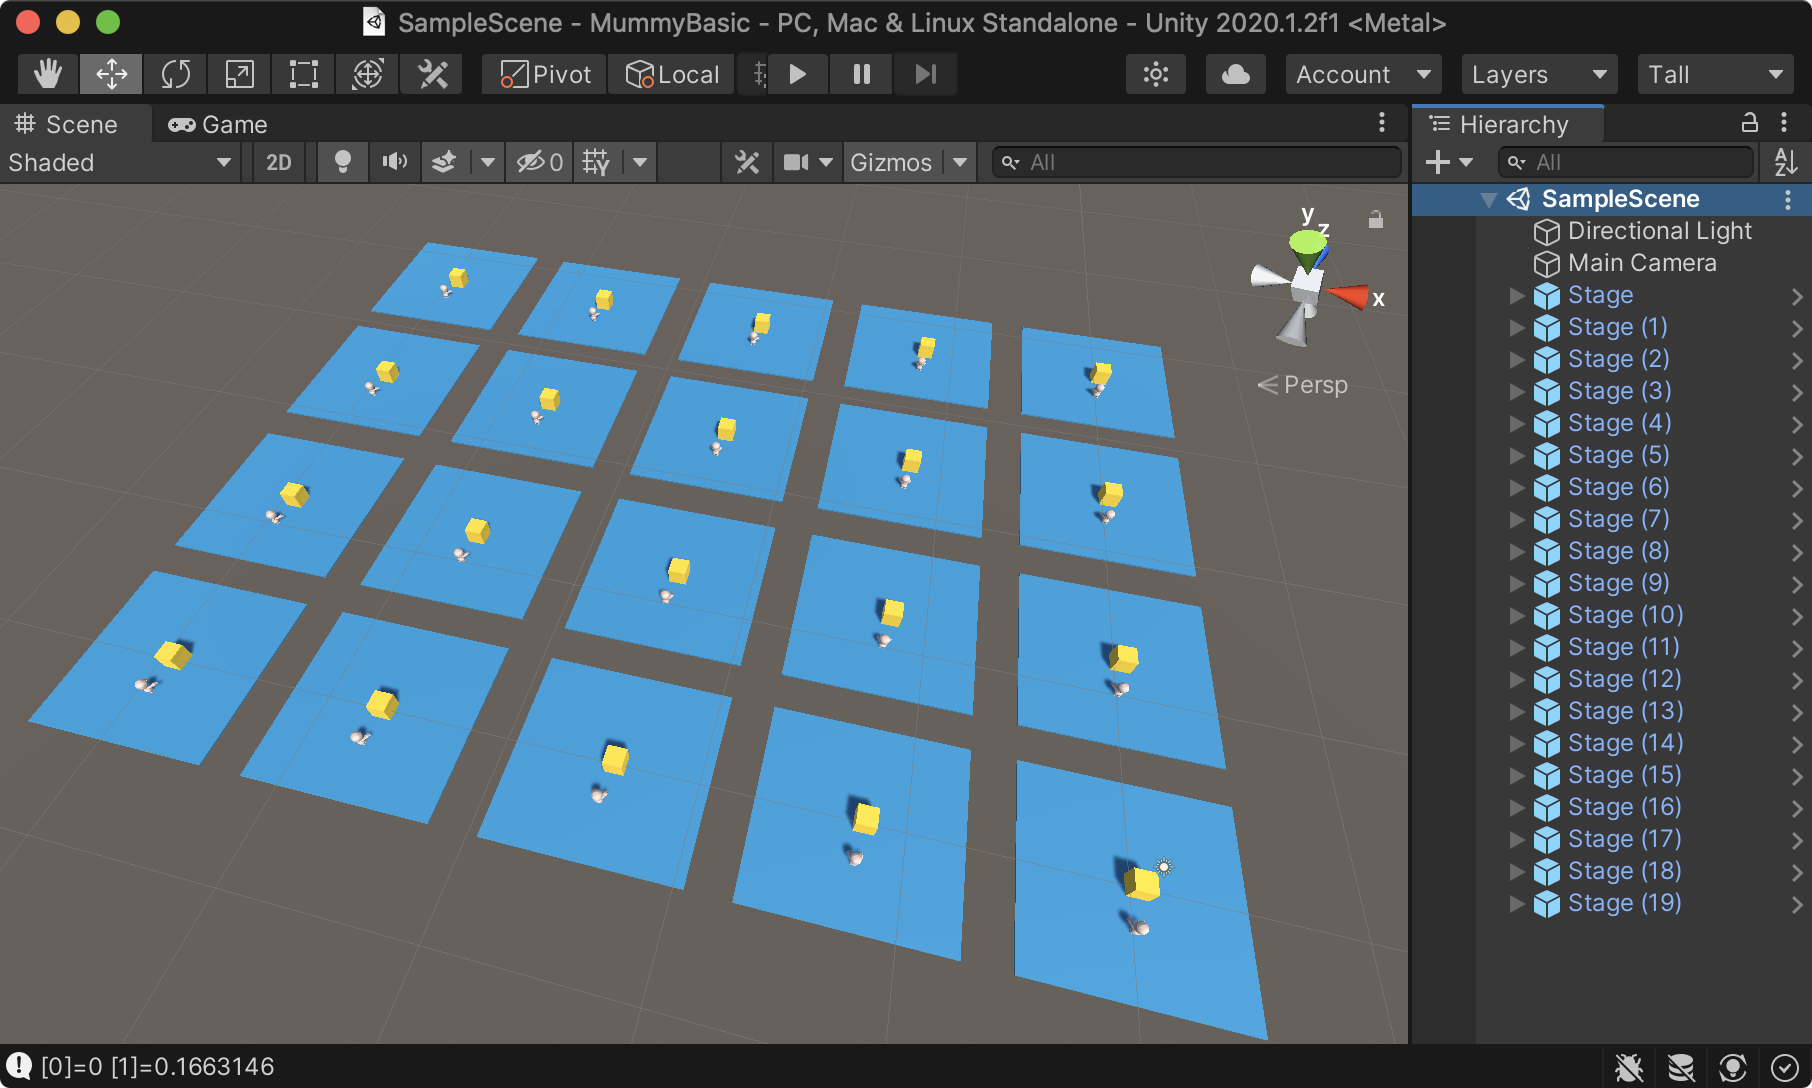Open the Stage (14) prefab arrow
This screenshot has height=1088, width=1812.
click(x=1797, y=744)
